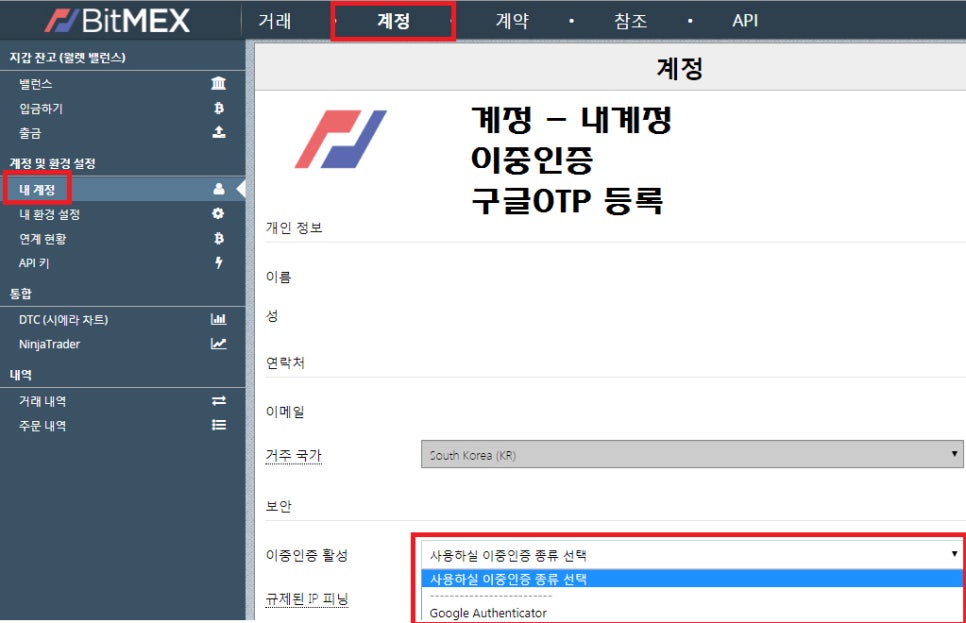Click gear icon beside 내 환경 설정
The image size is (966, 623).
tap(218, 213)
